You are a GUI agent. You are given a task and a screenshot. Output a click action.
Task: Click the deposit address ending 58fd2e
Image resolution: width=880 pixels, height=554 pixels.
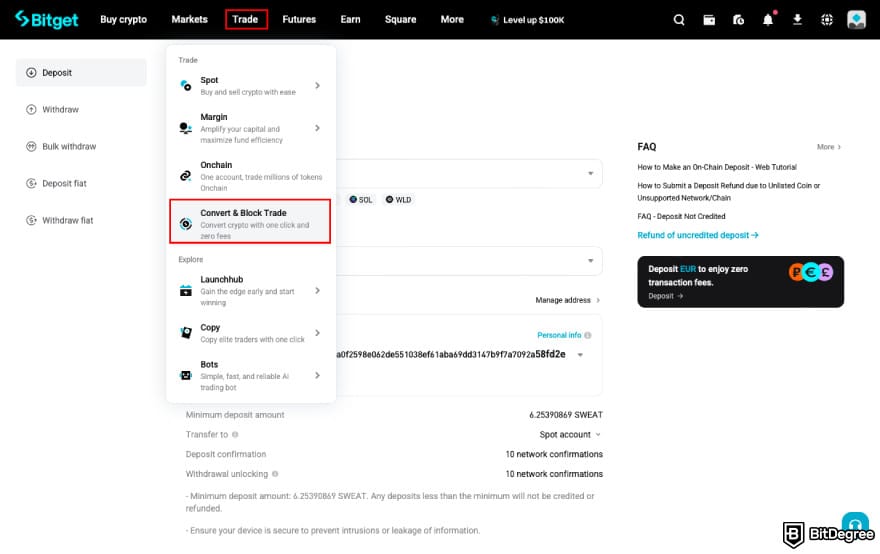(x=451, y=354)
